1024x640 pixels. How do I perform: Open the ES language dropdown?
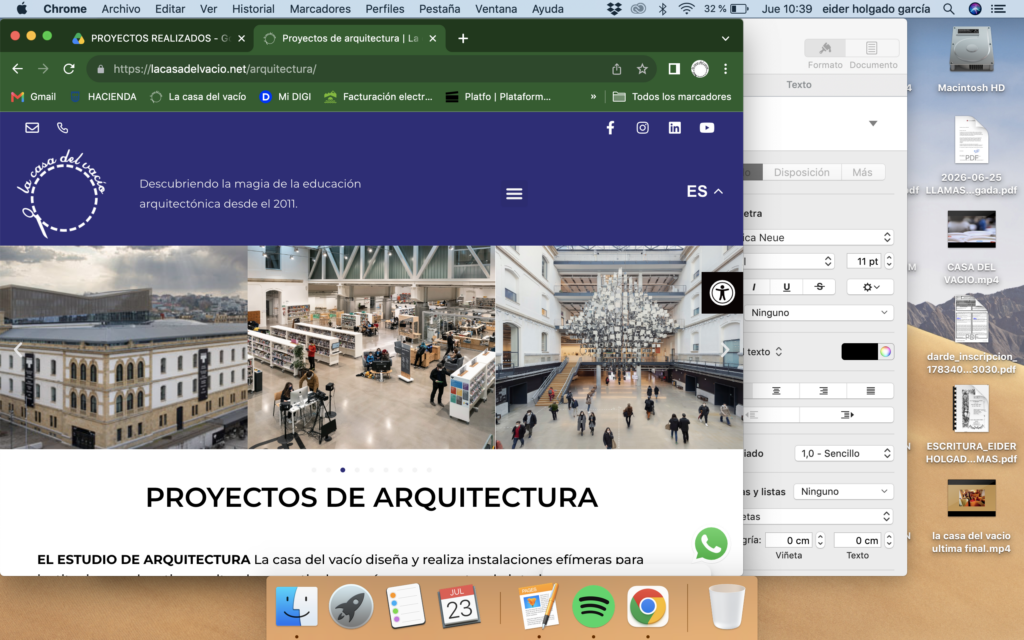tap(705, 191)
